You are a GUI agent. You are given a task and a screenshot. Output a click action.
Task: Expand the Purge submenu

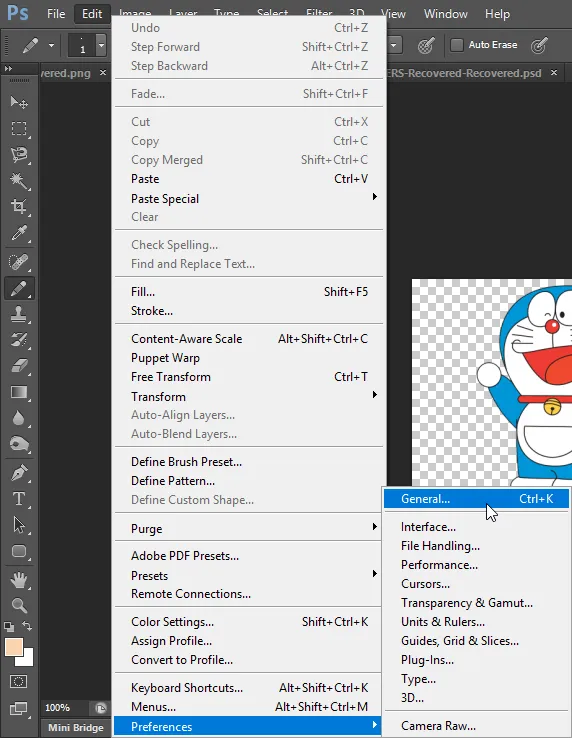point(249,528)
